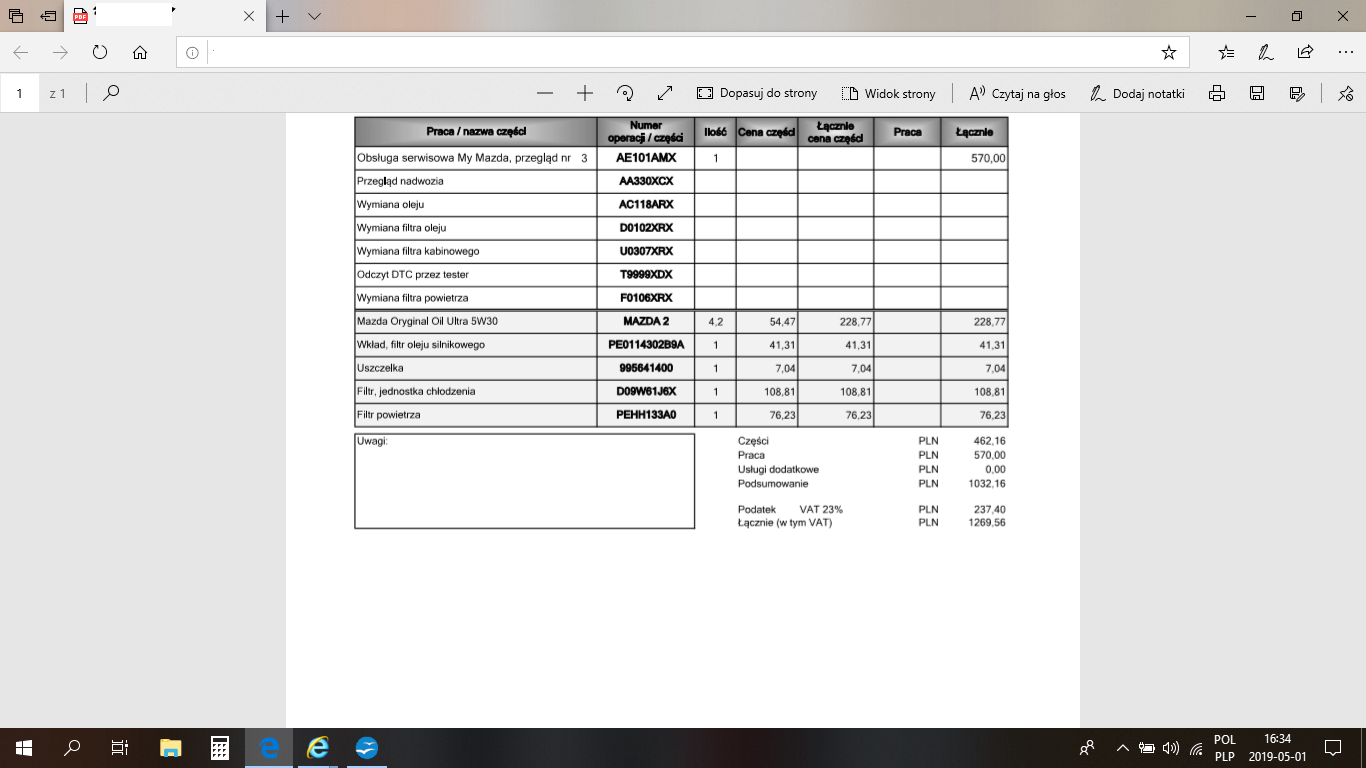Refresh the current page

coord(99,52)
